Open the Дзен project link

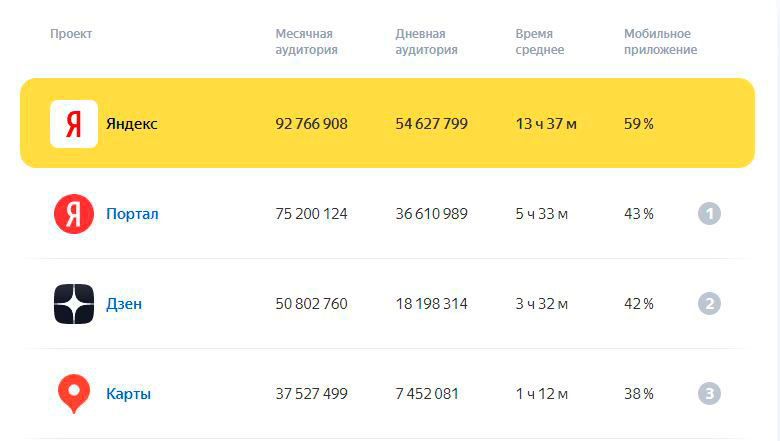point(124,304)
